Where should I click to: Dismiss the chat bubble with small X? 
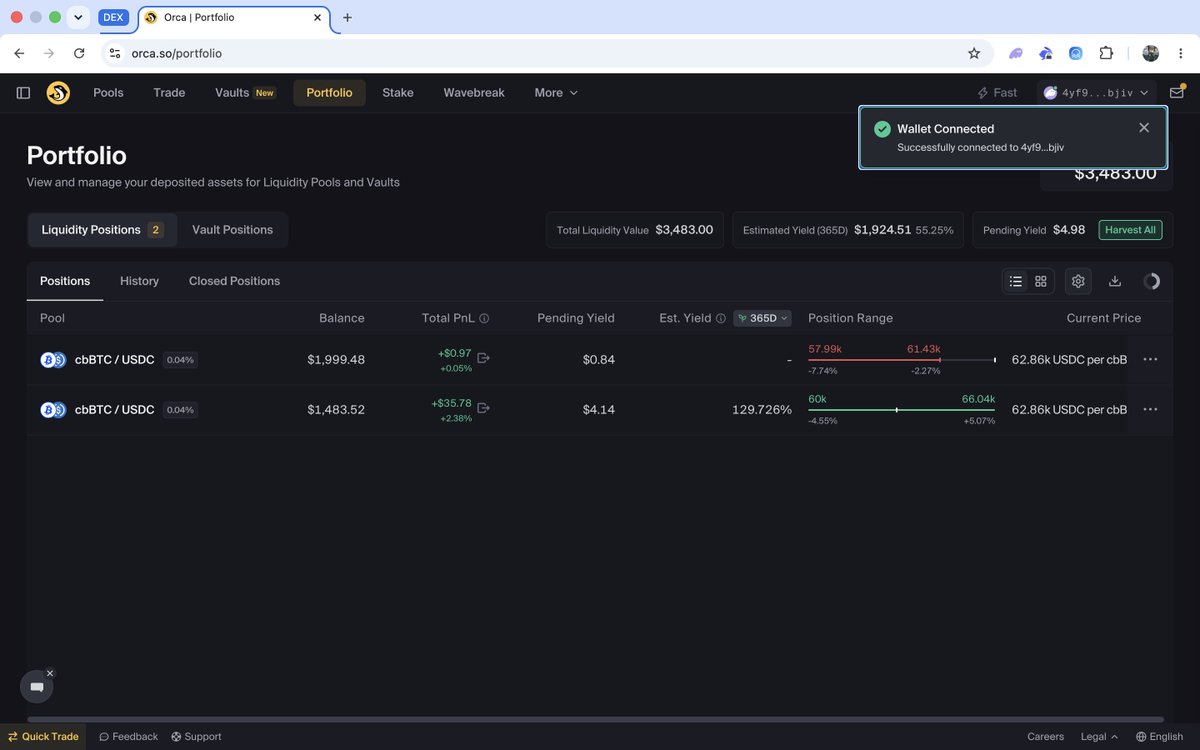[50, 674]
